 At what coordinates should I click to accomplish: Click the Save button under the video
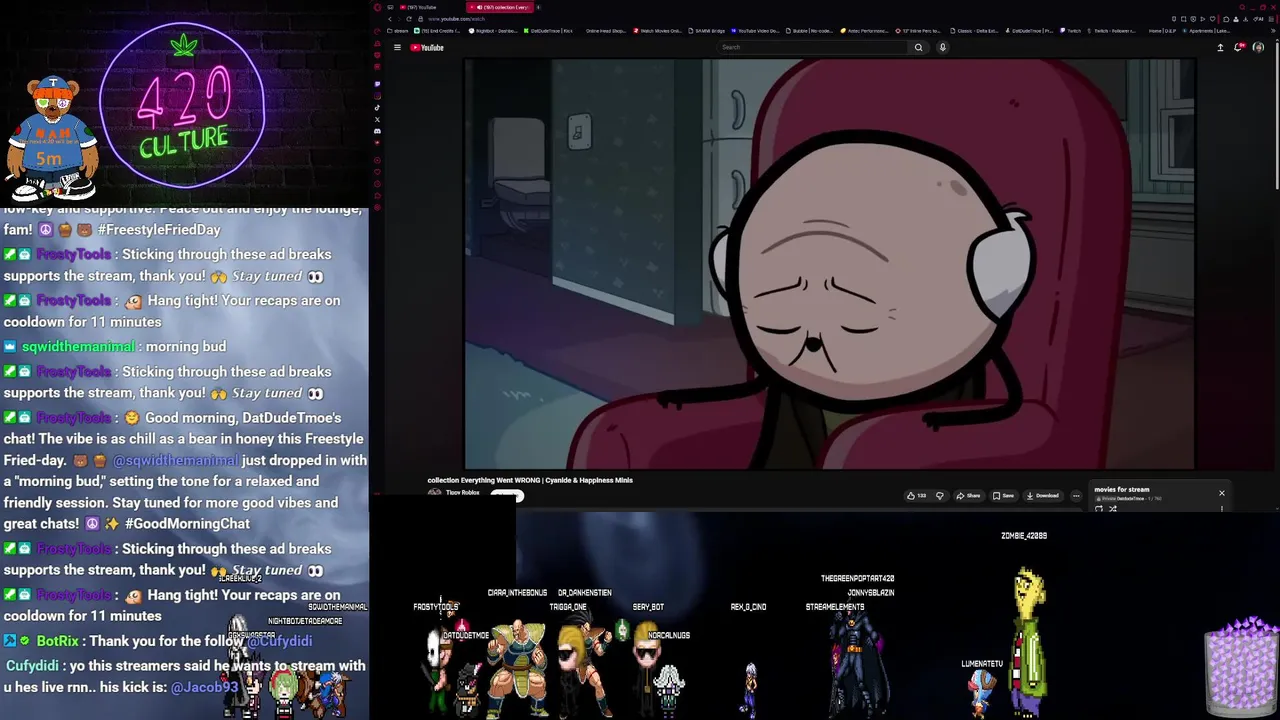(1003, 496)
